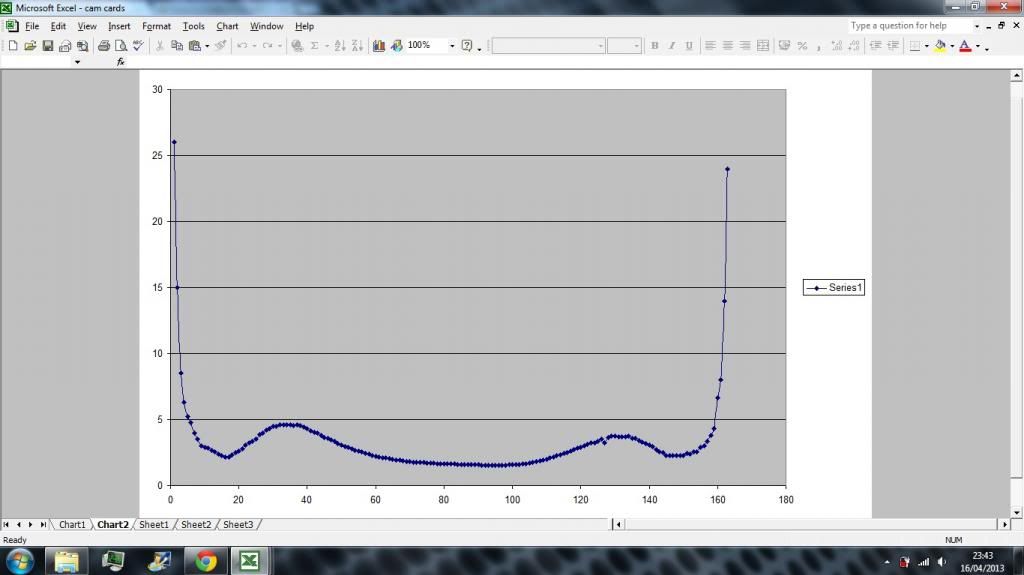Open the Format menu
The width and height of the screenshot is (1024, 575).
click(x=156, y=26)
